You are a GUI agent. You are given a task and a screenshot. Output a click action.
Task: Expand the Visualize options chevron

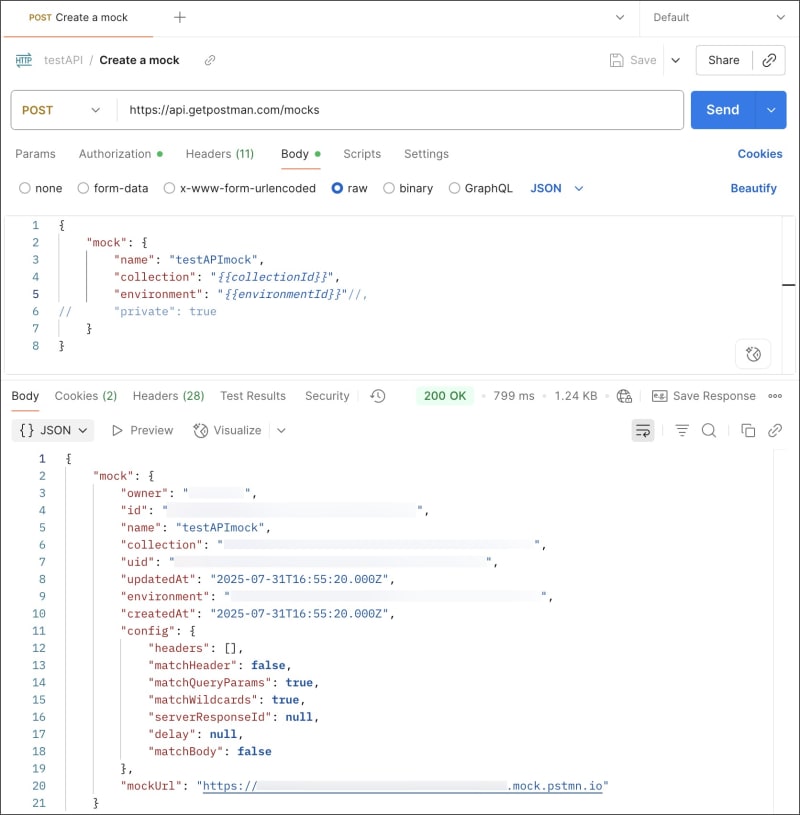tap(281, 430)
